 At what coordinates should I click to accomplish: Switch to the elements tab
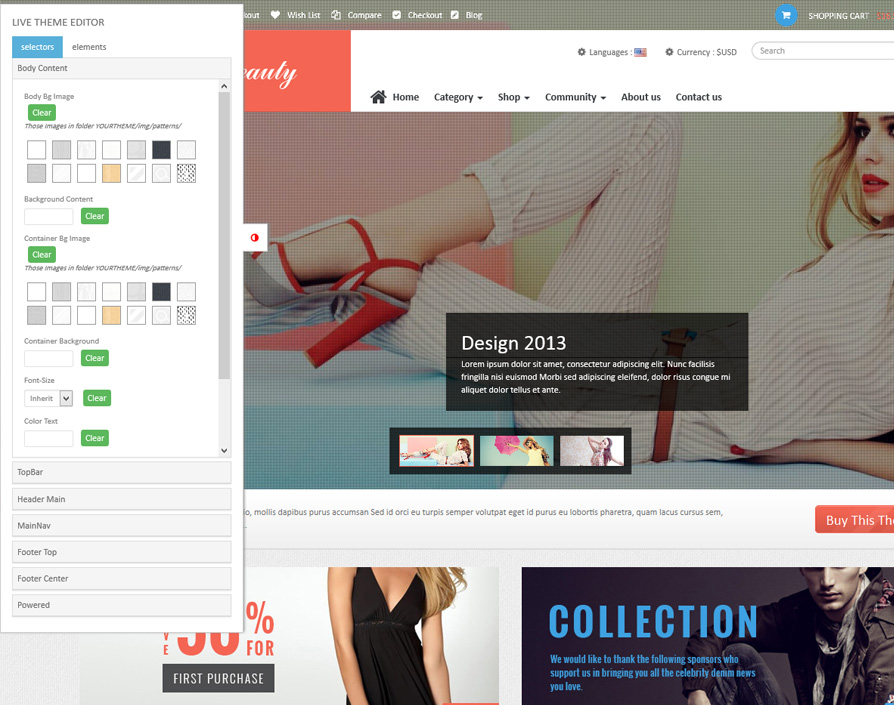(x=89, y=47)
